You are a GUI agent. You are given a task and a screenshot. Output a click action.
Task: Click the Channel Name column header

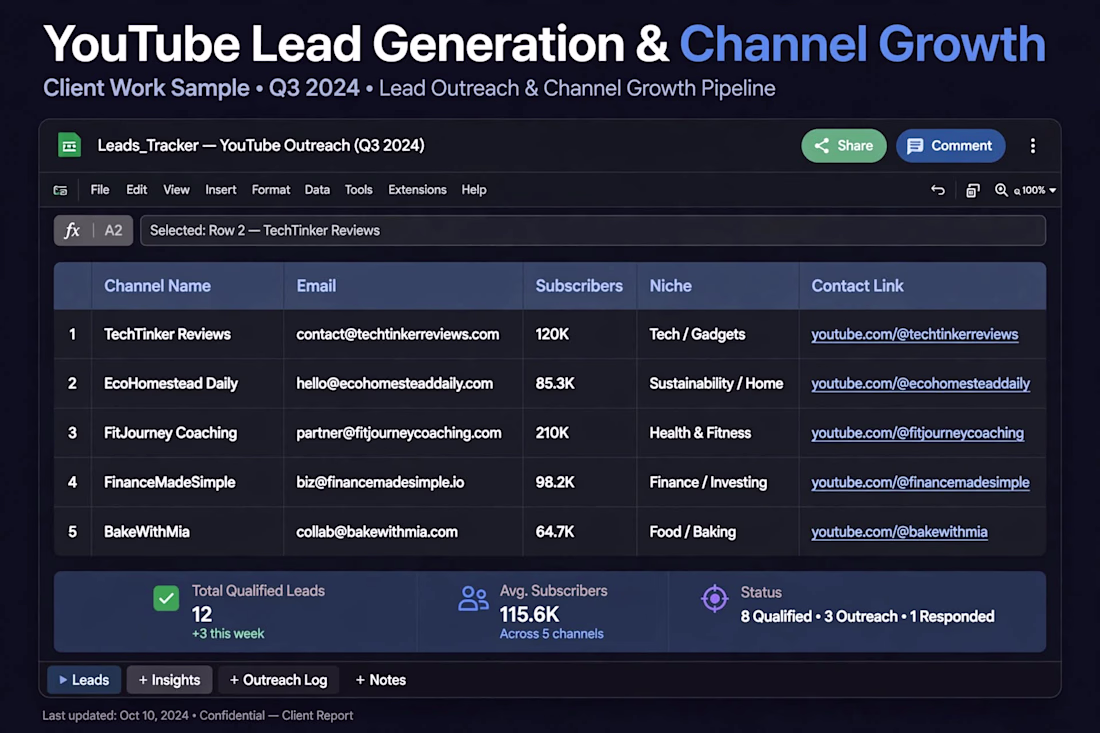click(187, 285)
